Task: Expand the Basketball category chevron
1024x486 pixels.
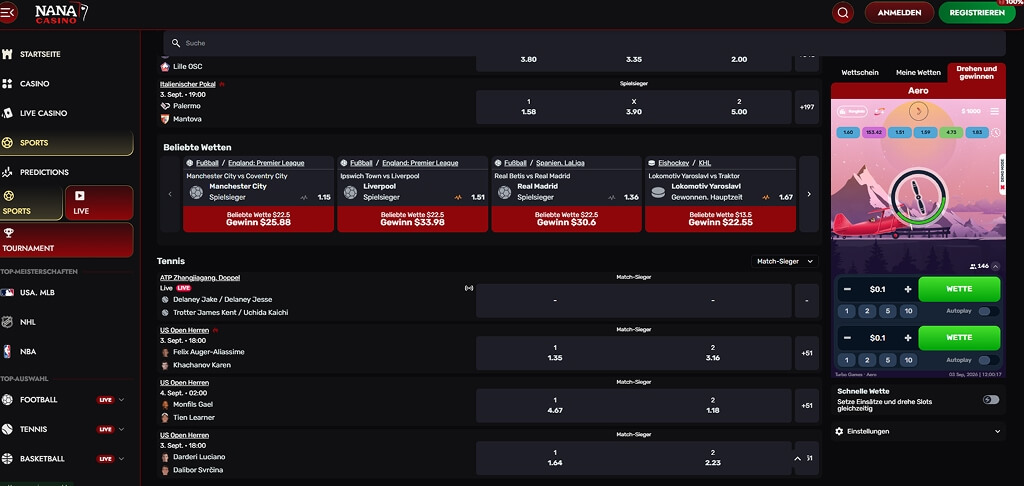Action: 121,459
